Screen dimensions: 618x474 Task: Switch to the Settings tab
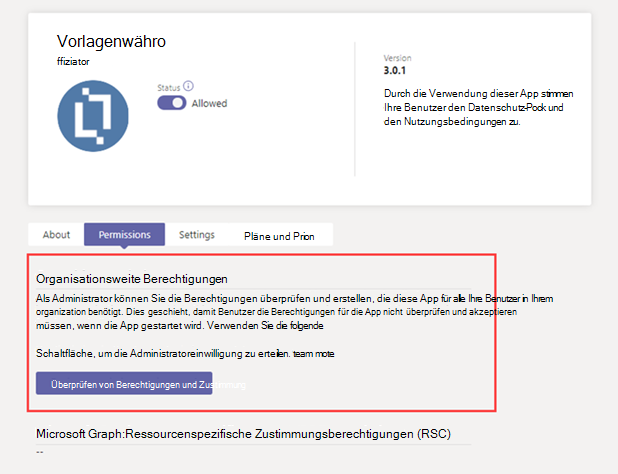click(197, 234)
